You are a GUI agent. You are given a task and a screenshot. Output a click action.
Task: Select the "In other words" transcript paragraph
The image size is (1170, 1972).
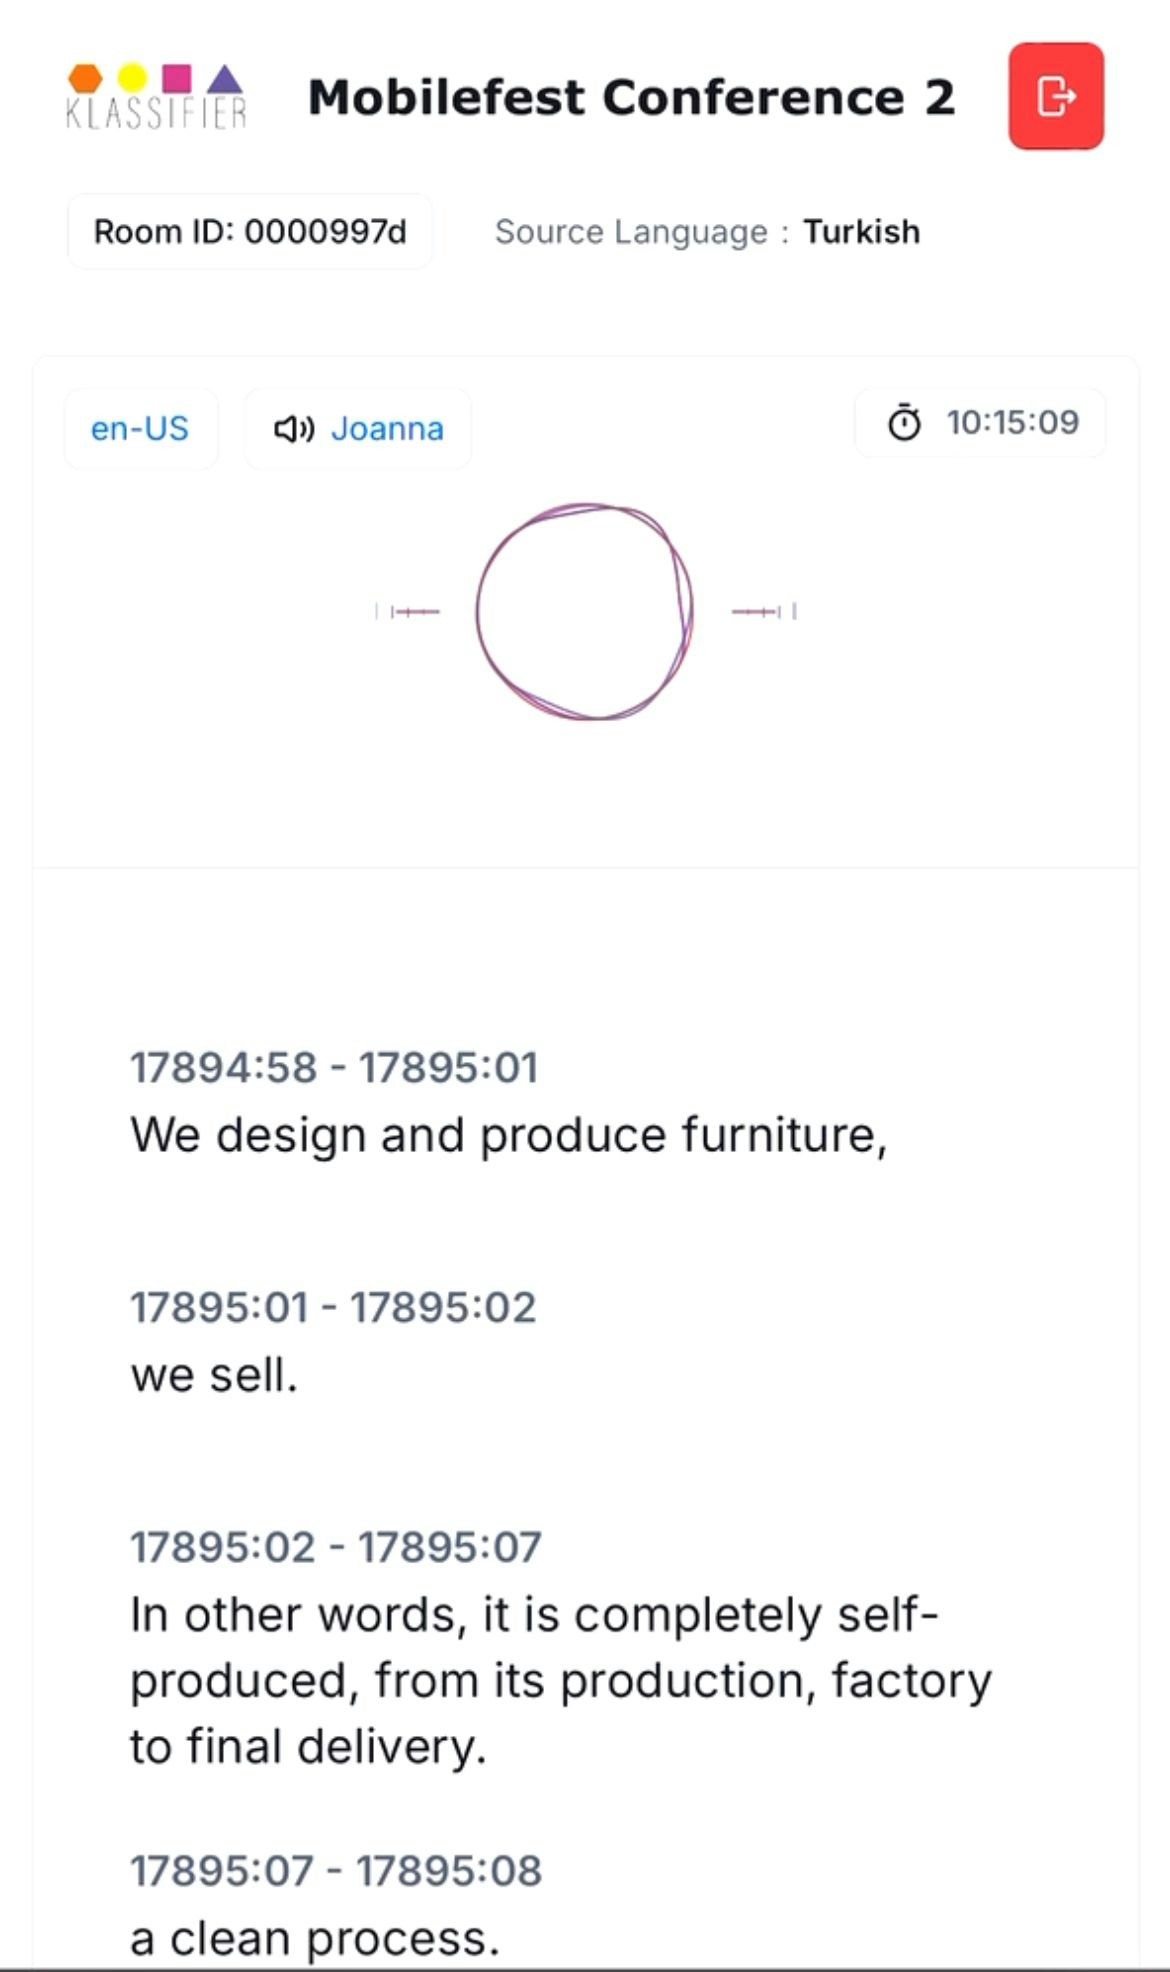560,1680
